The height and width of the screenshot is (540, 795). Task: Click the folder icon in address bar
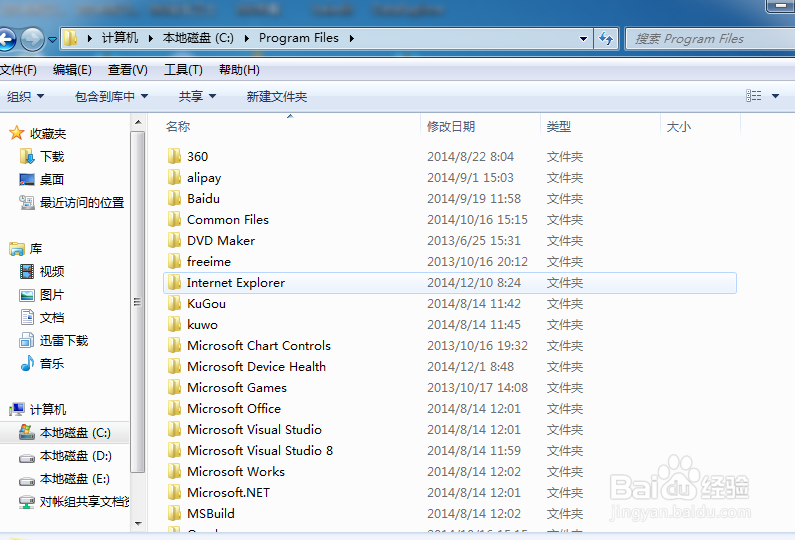coord(70,39)
